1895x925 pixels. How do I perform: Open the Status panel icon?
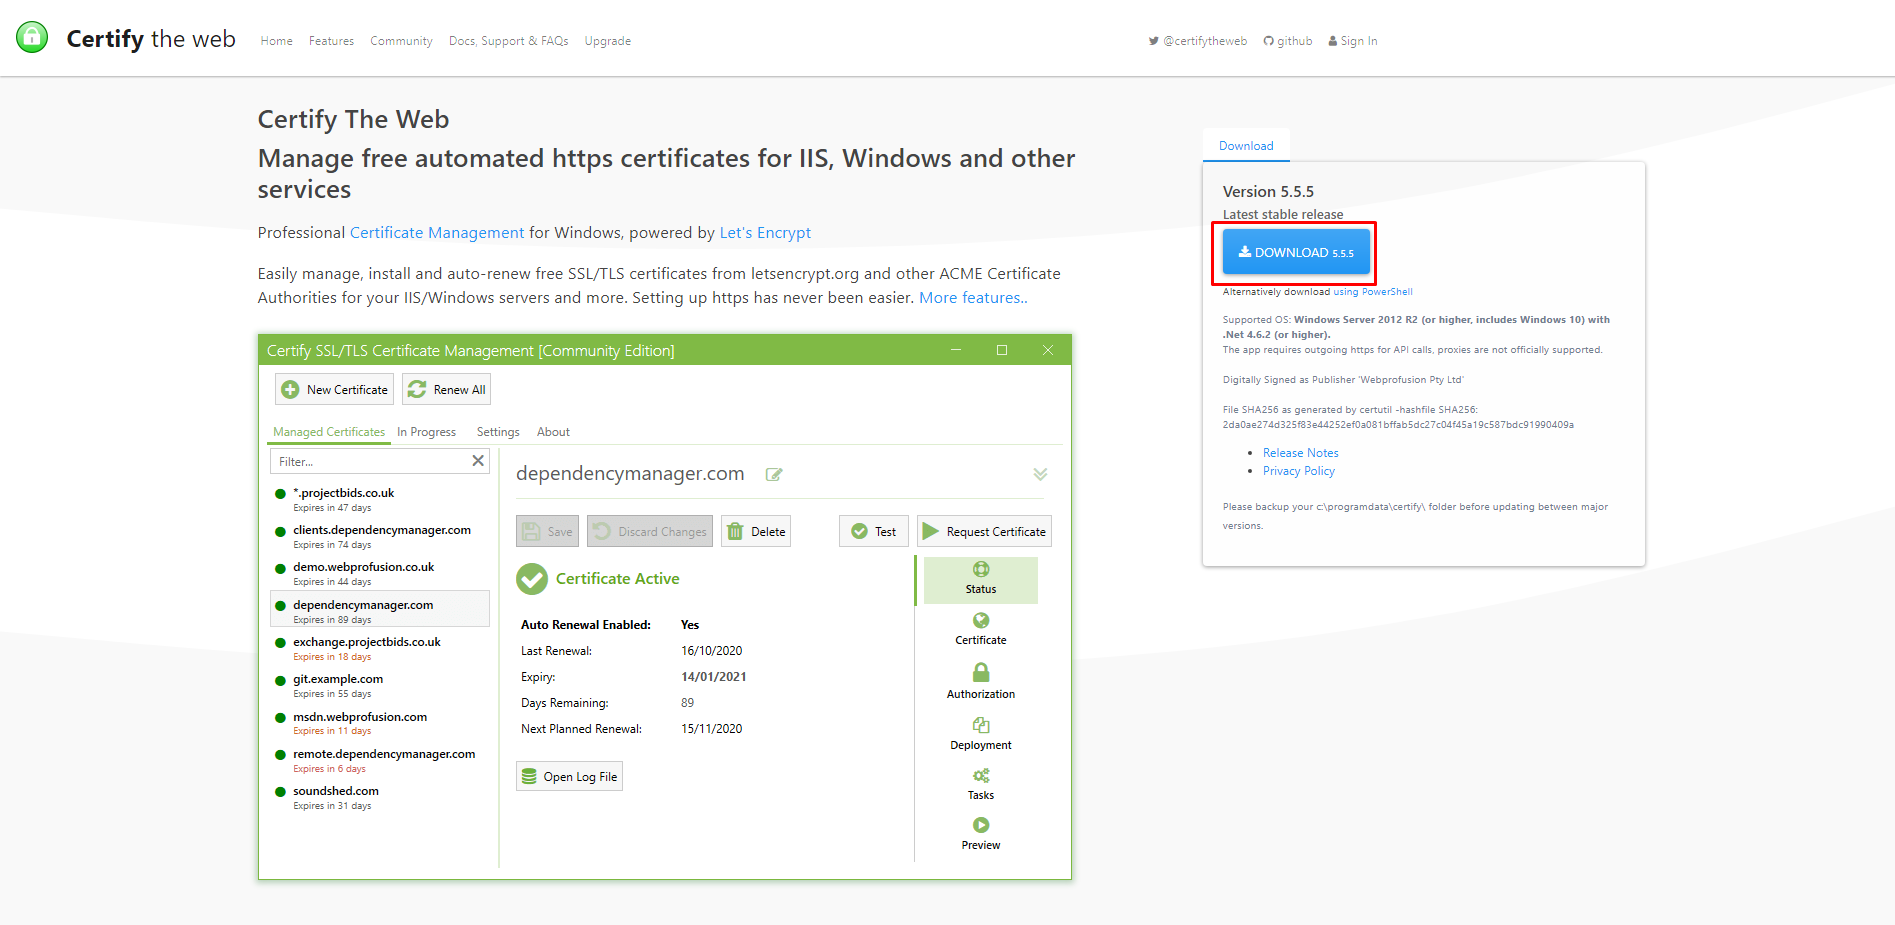click(x=979, y=568)
